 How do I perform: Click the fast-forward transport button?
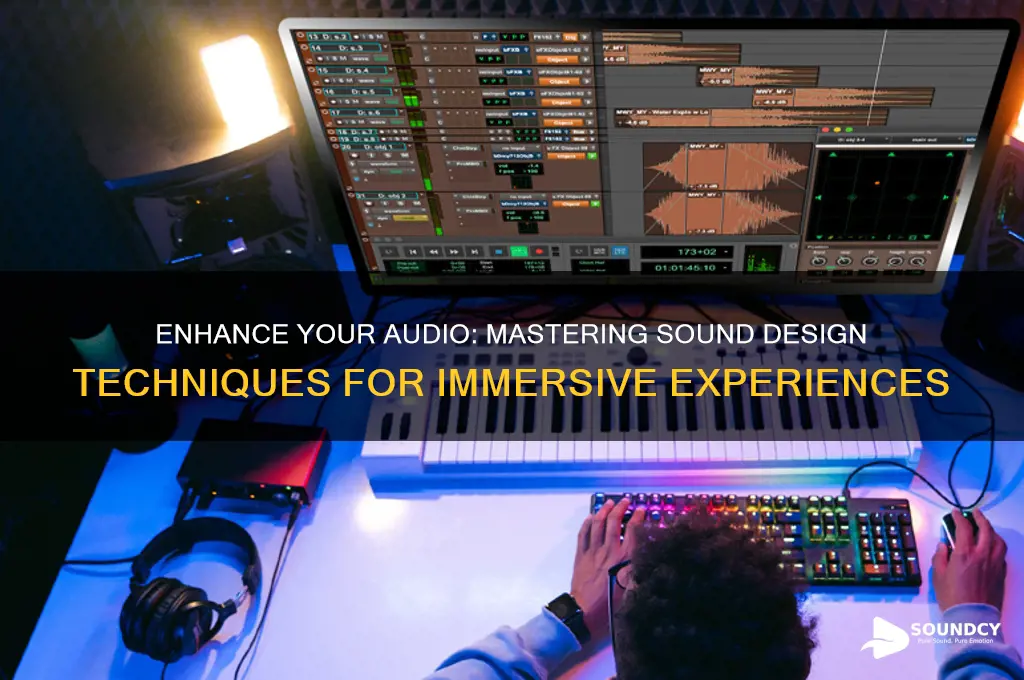click(x=454, y=251)
